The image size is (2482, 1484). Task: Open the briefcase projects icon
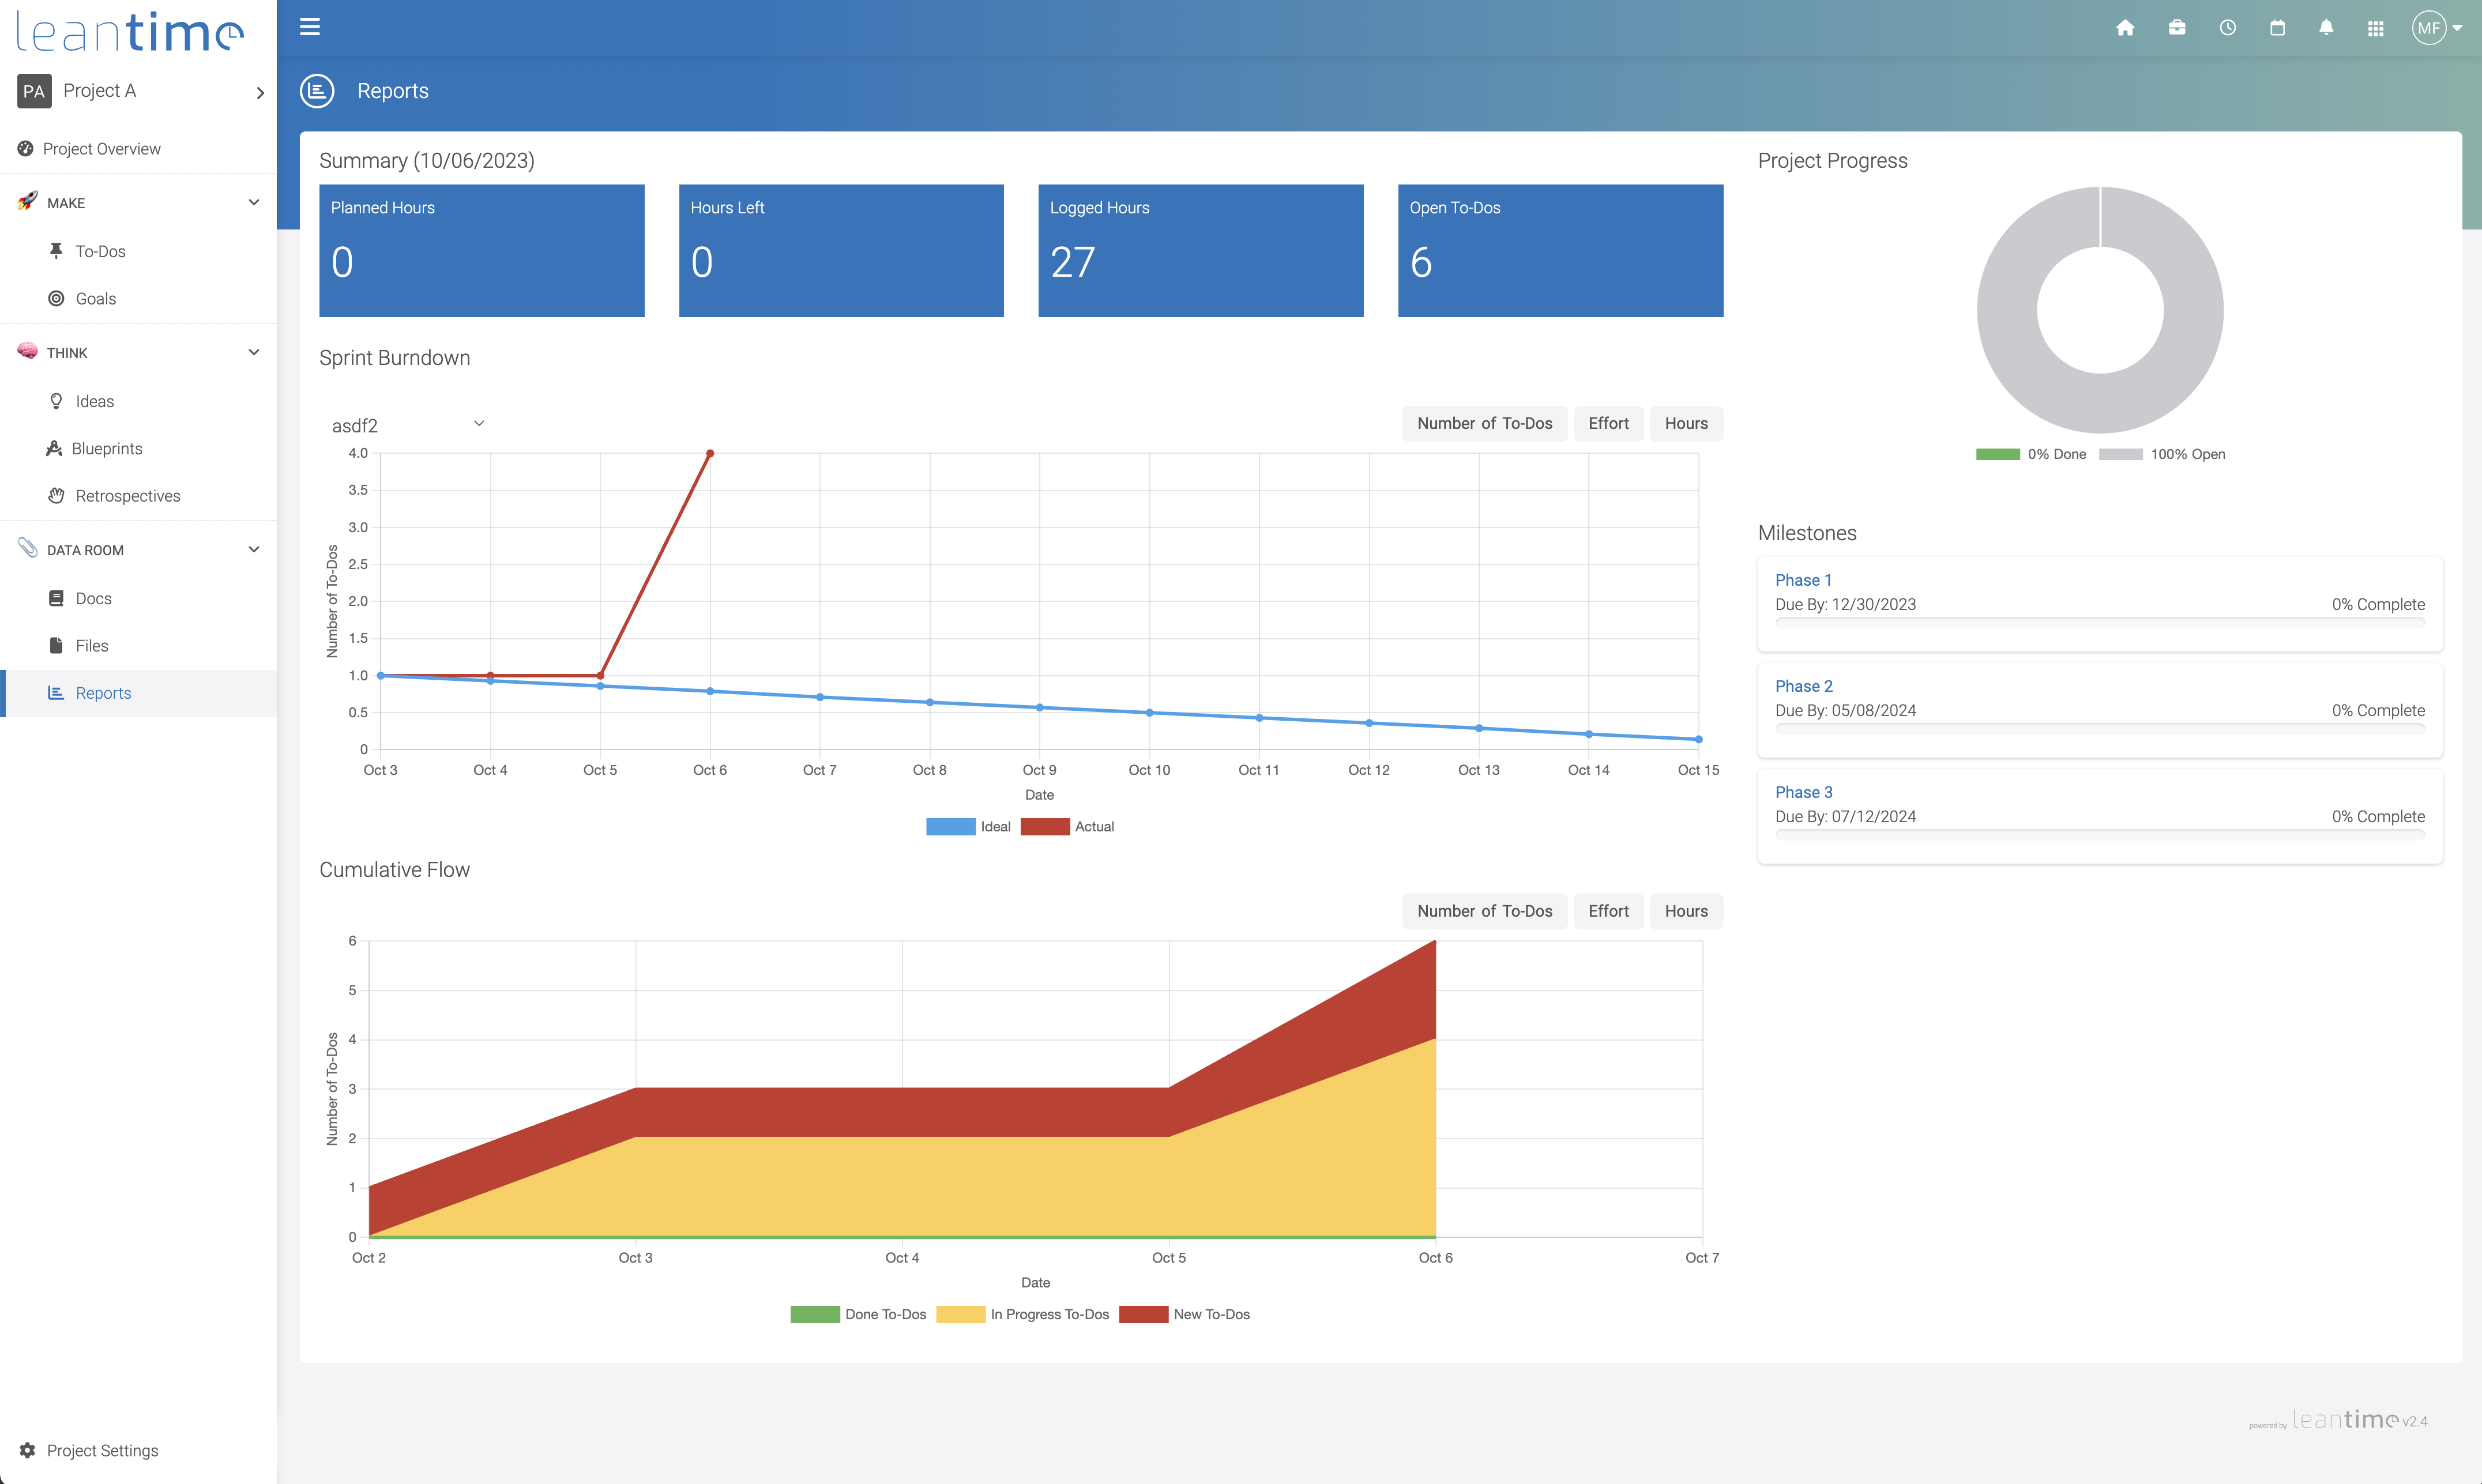tap(2176, 28)
